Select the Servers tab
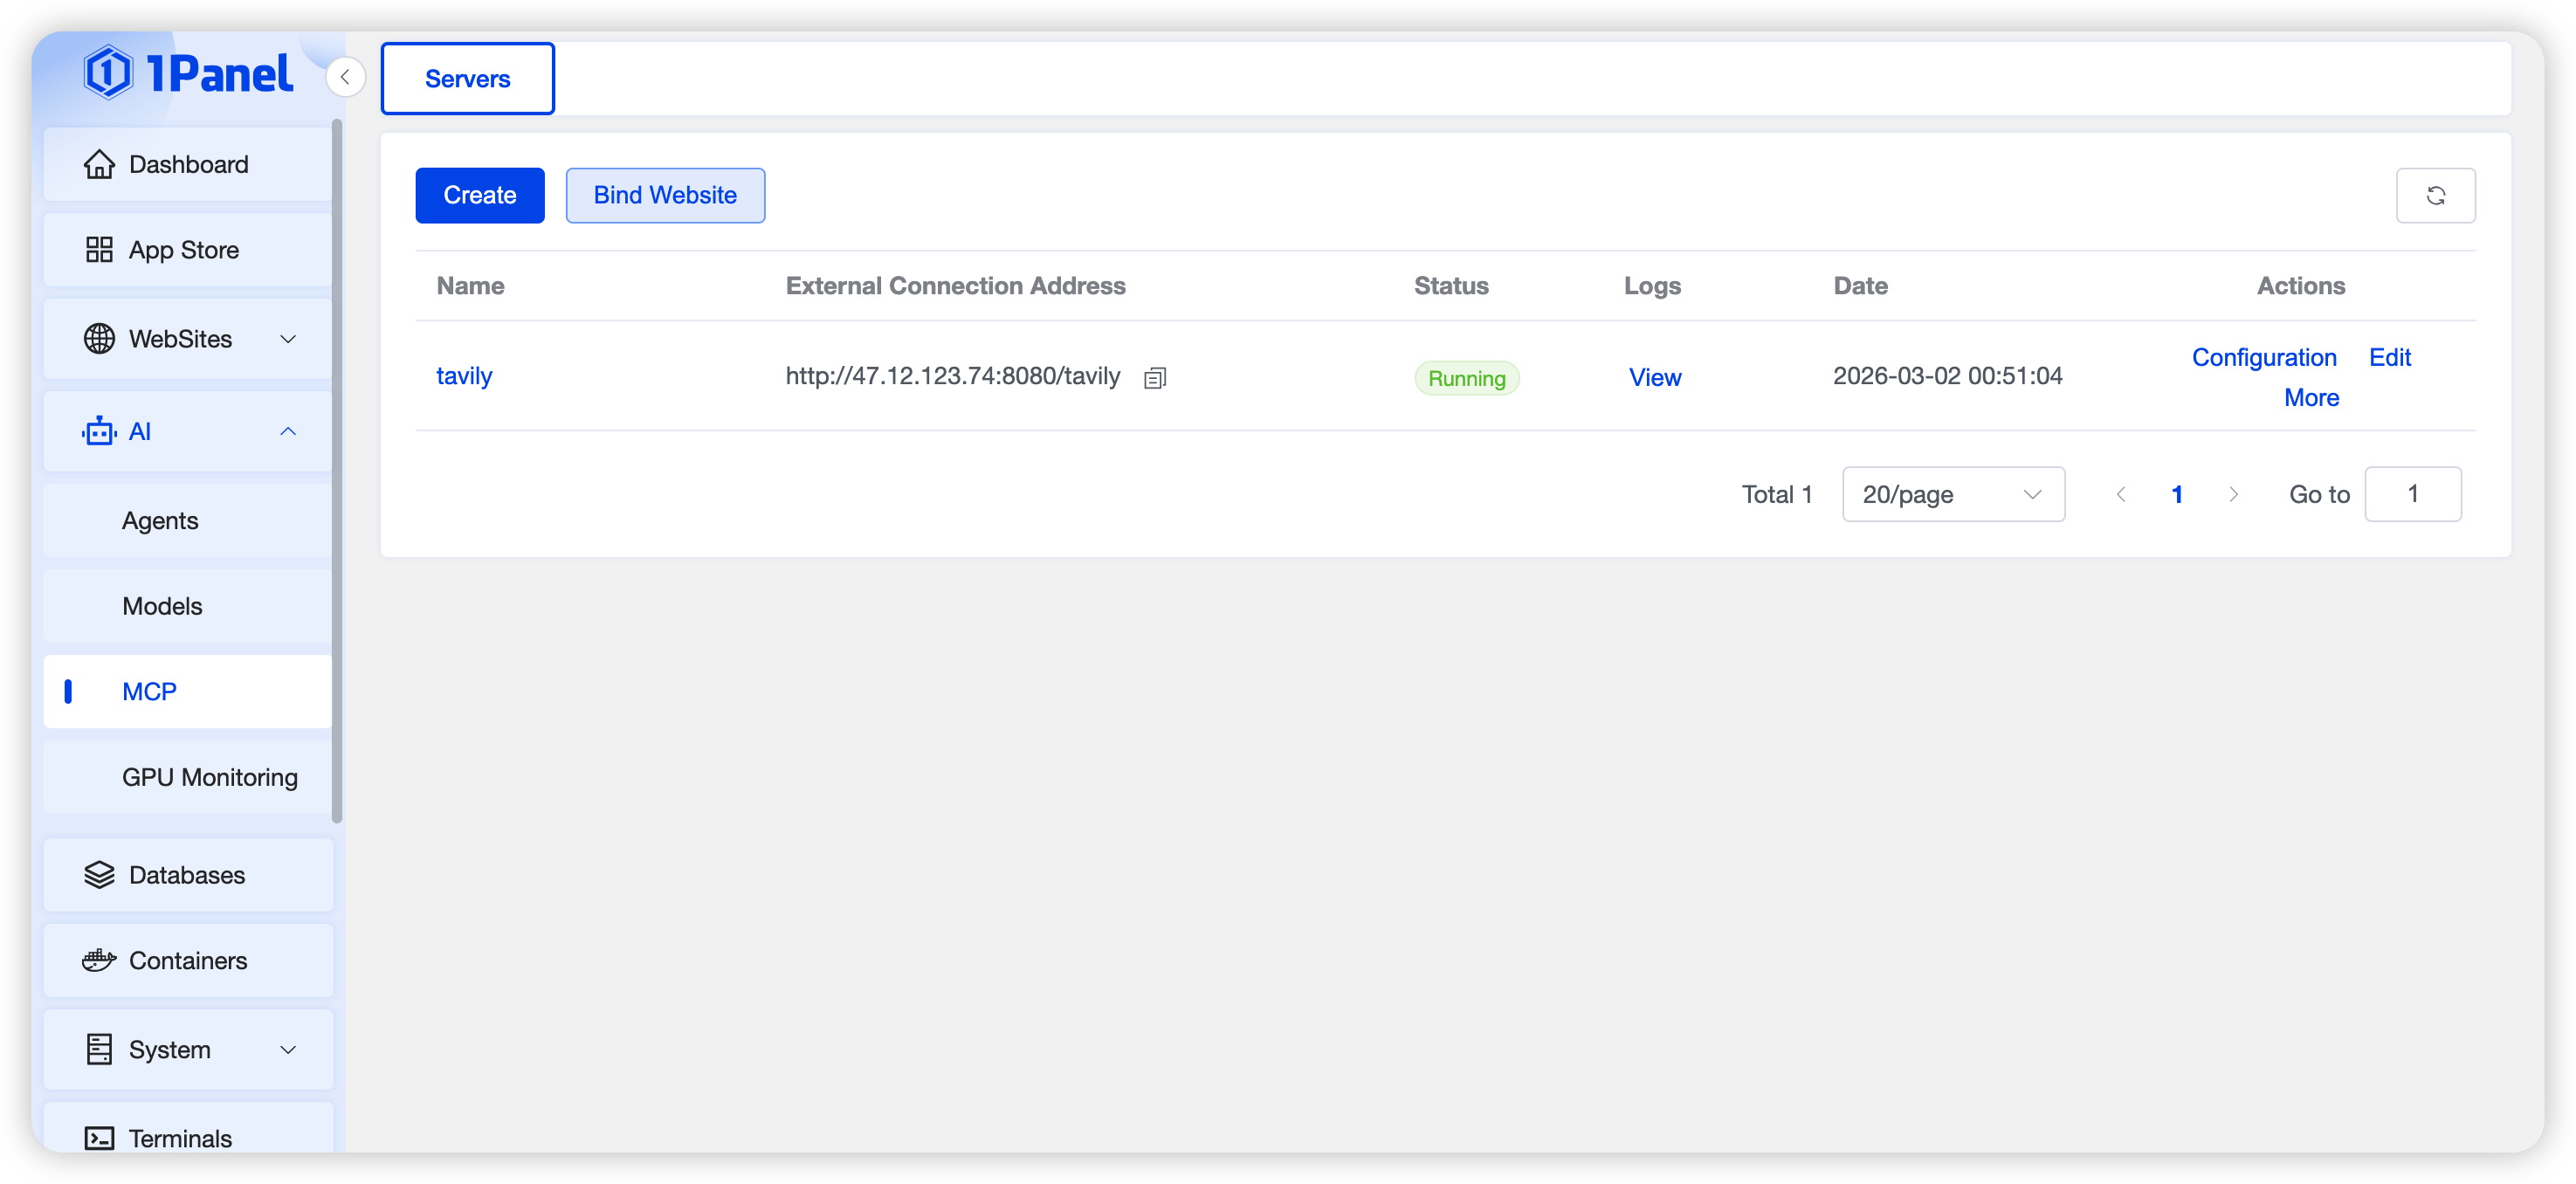Image resolution: width=2576 pixels, height=1184 pixels. point(467,79)
